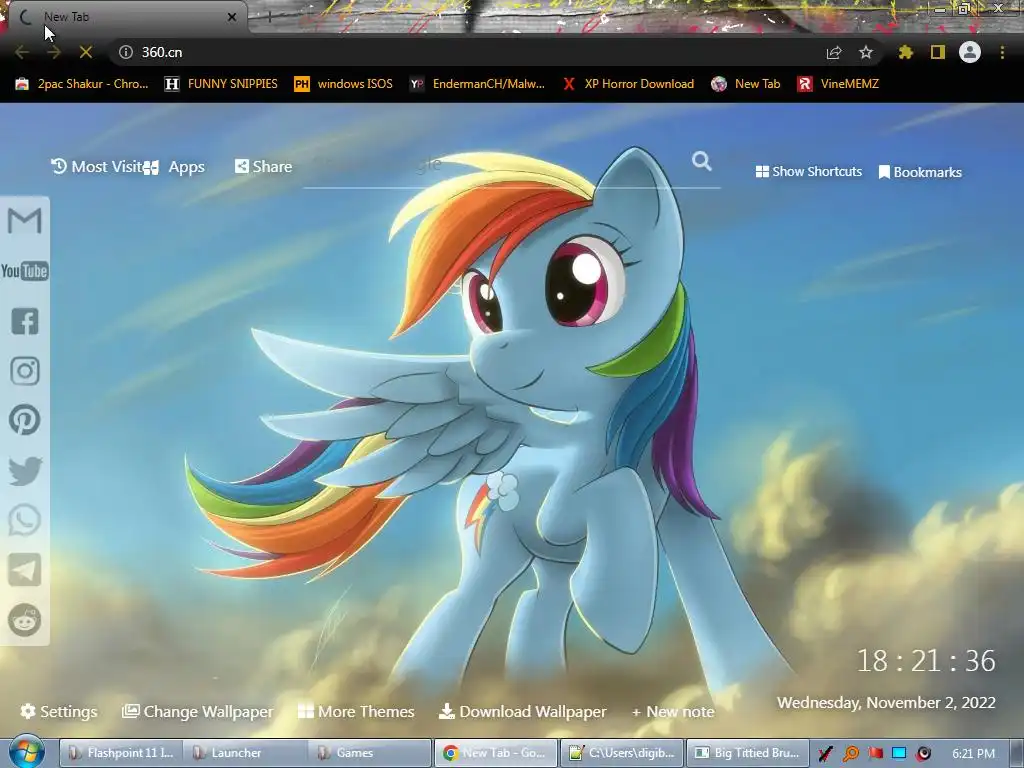
Task: Go back to previous page
Action: pos(22,52)
